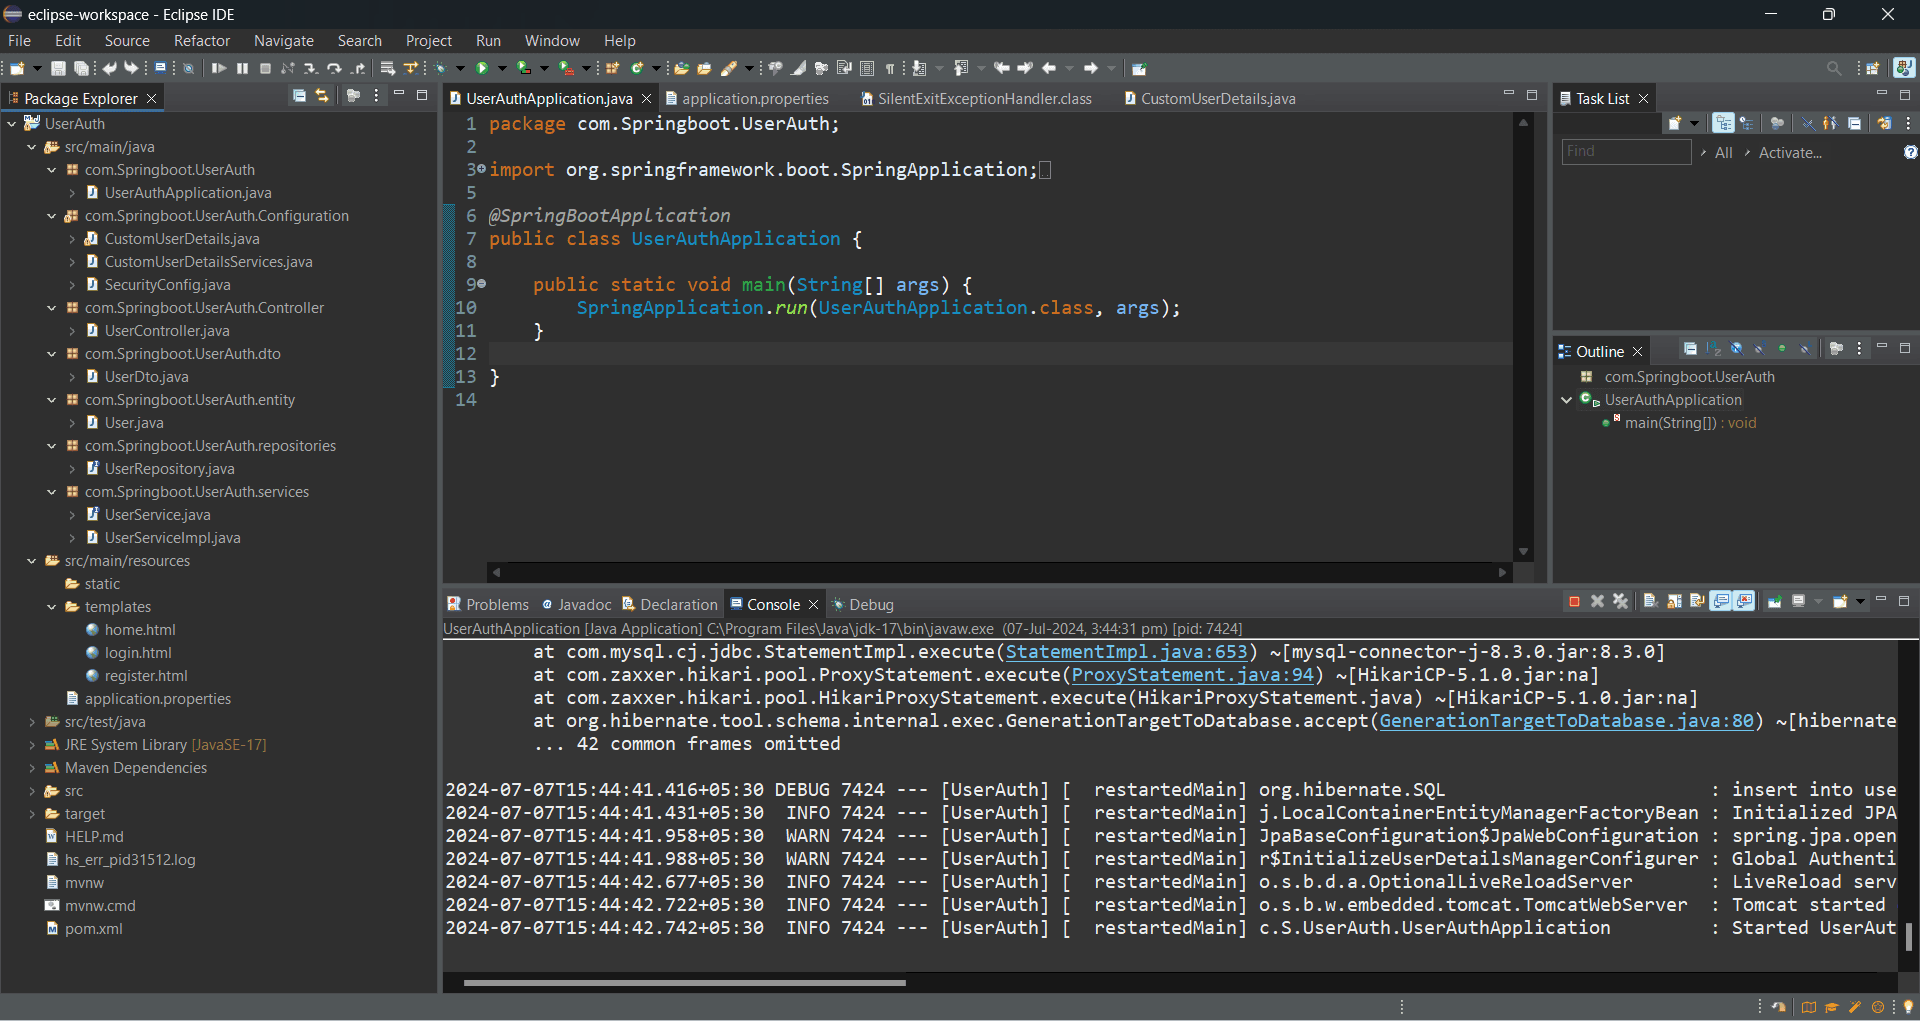Screen dimensions: 1920x1021
Task: Open the Run button dropdown arrow
Action: click(x=502, y=68)
